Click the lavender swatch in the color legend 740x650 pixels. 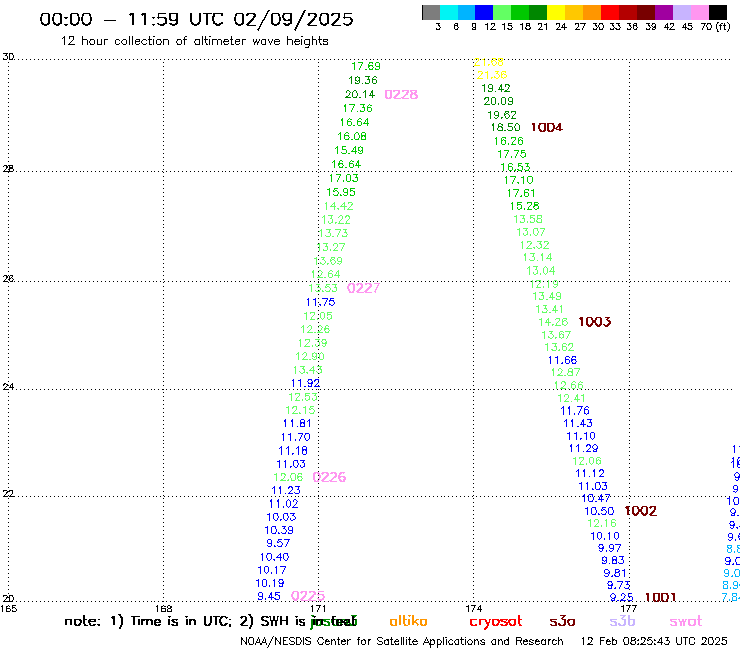point(681,12)
